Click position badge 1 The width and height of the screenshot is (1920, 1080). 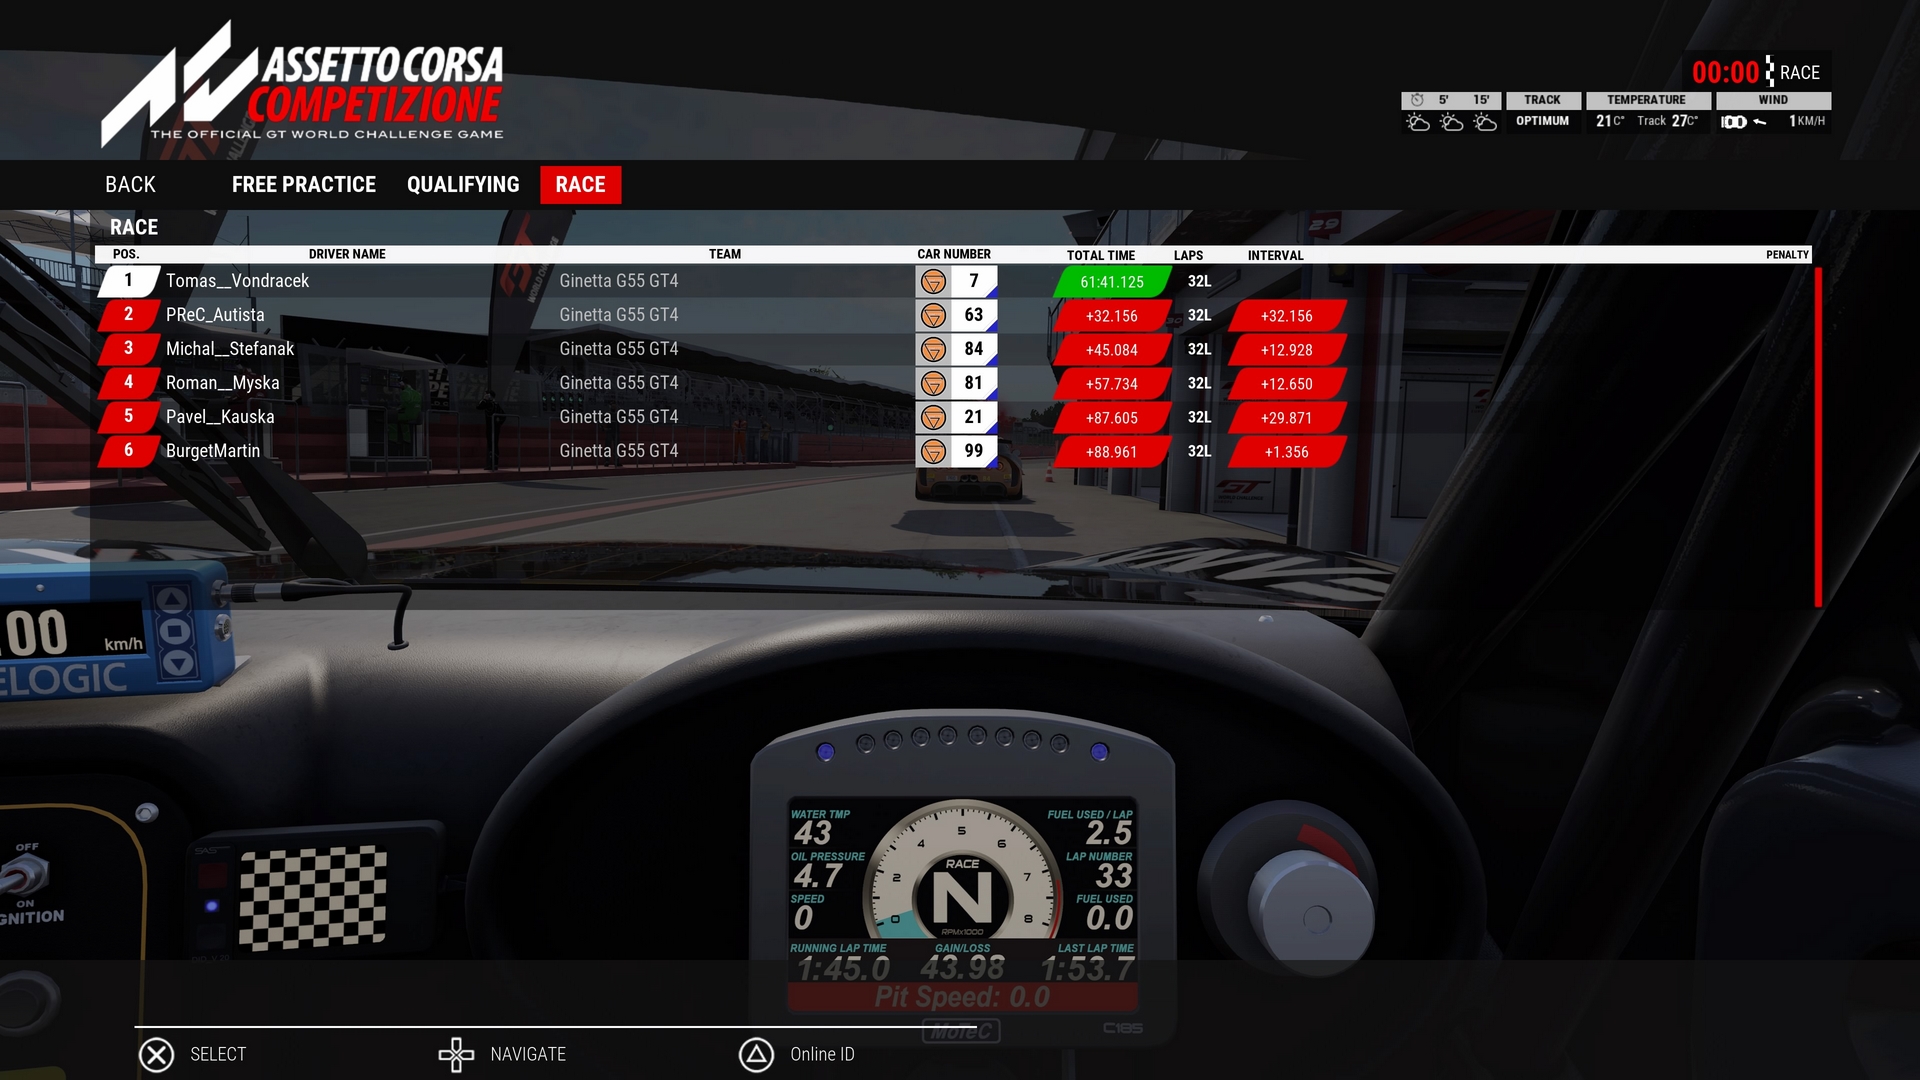[x=128, y=281]
